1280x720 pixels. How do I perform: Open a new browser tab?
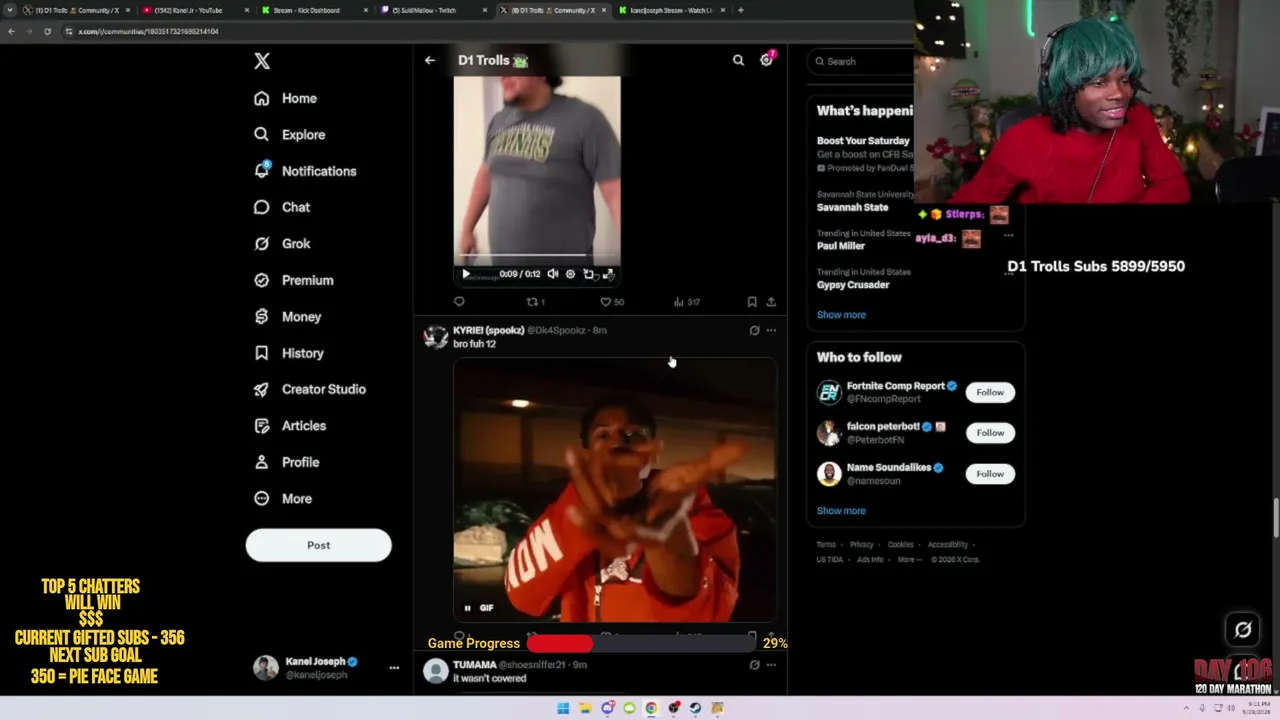pos(741,10)
